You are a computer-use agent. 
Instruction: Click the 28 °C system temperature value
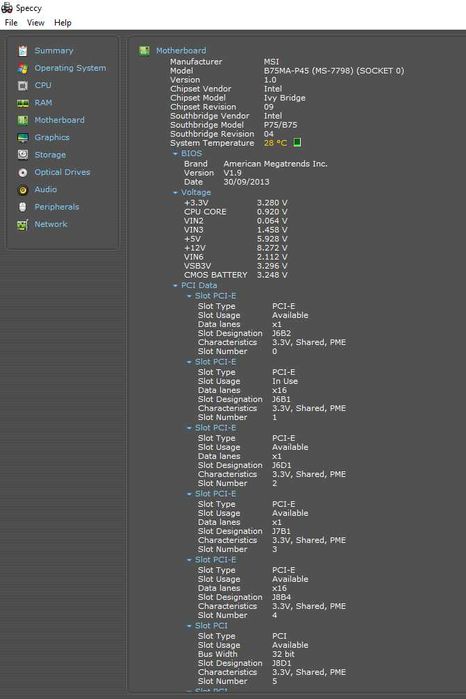pyautogui.click(x=275, y=143)
